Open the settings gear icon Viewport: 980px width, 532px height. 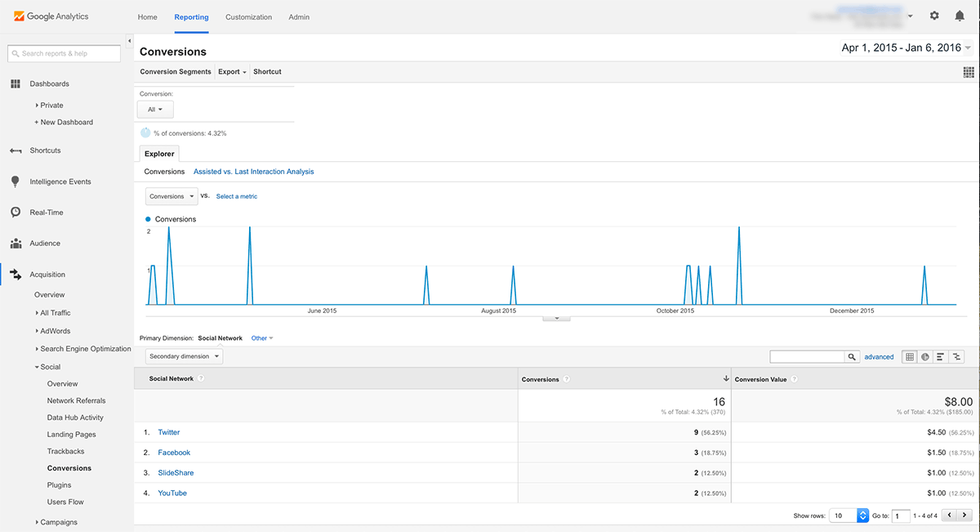(934, 16)
